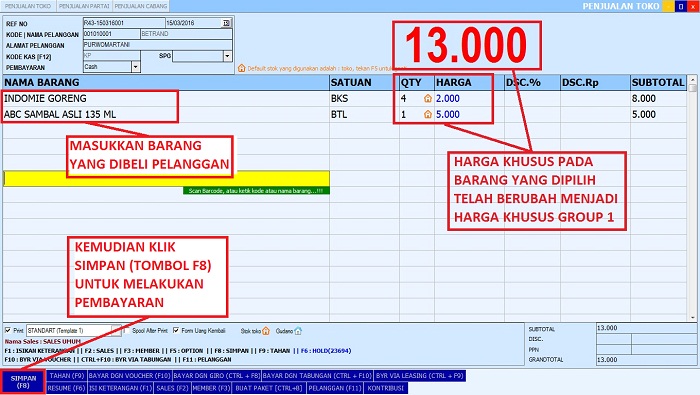700x395 pixels.
Task: Enable the Spool After Print checkbox
Action: (x=127, y=330)
